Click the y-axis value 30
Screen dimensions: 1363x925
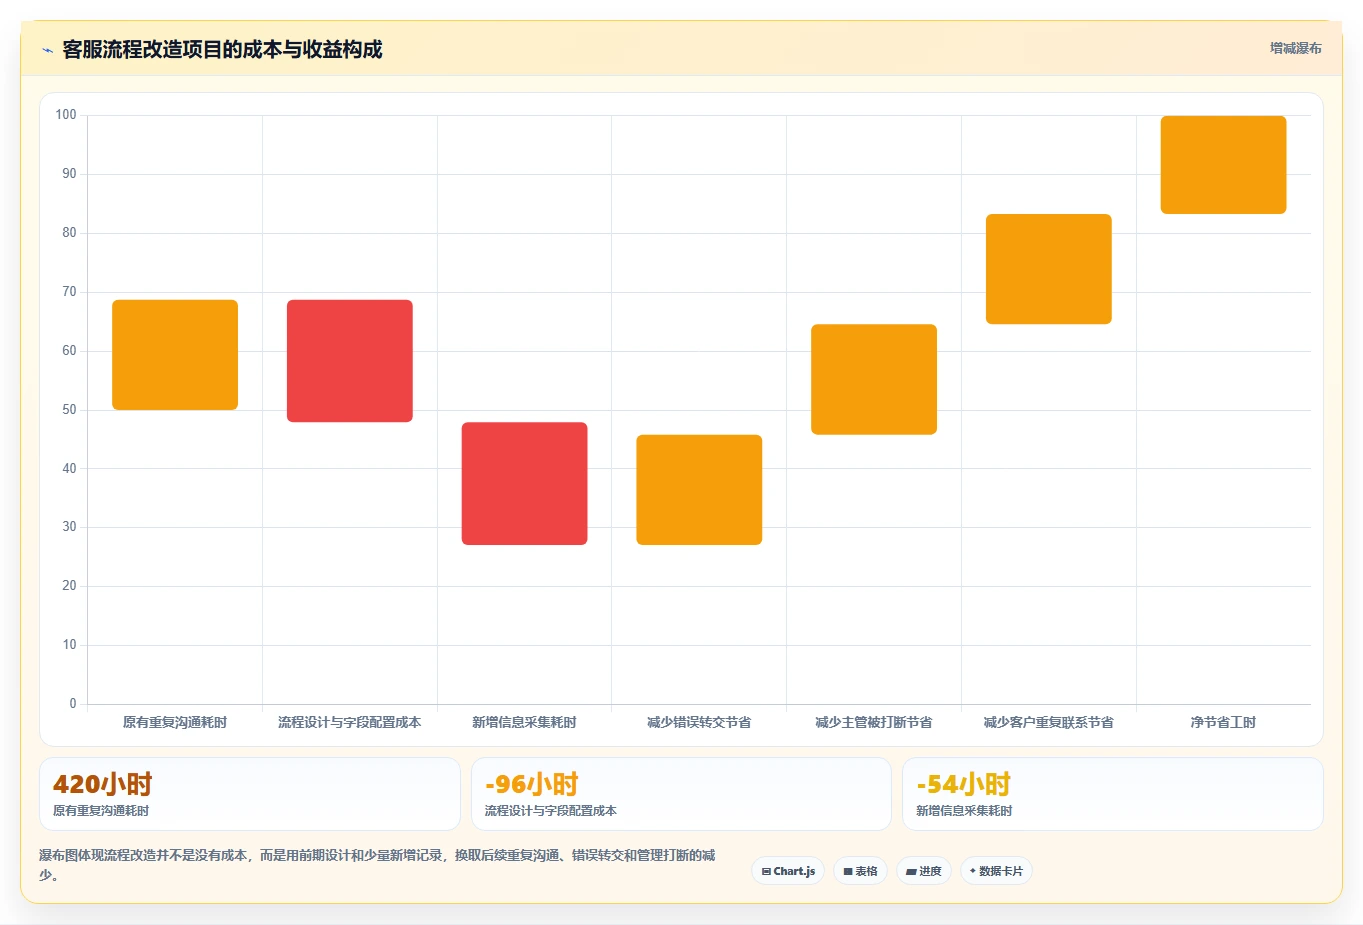pyautogui.click(x=69, y=527)
